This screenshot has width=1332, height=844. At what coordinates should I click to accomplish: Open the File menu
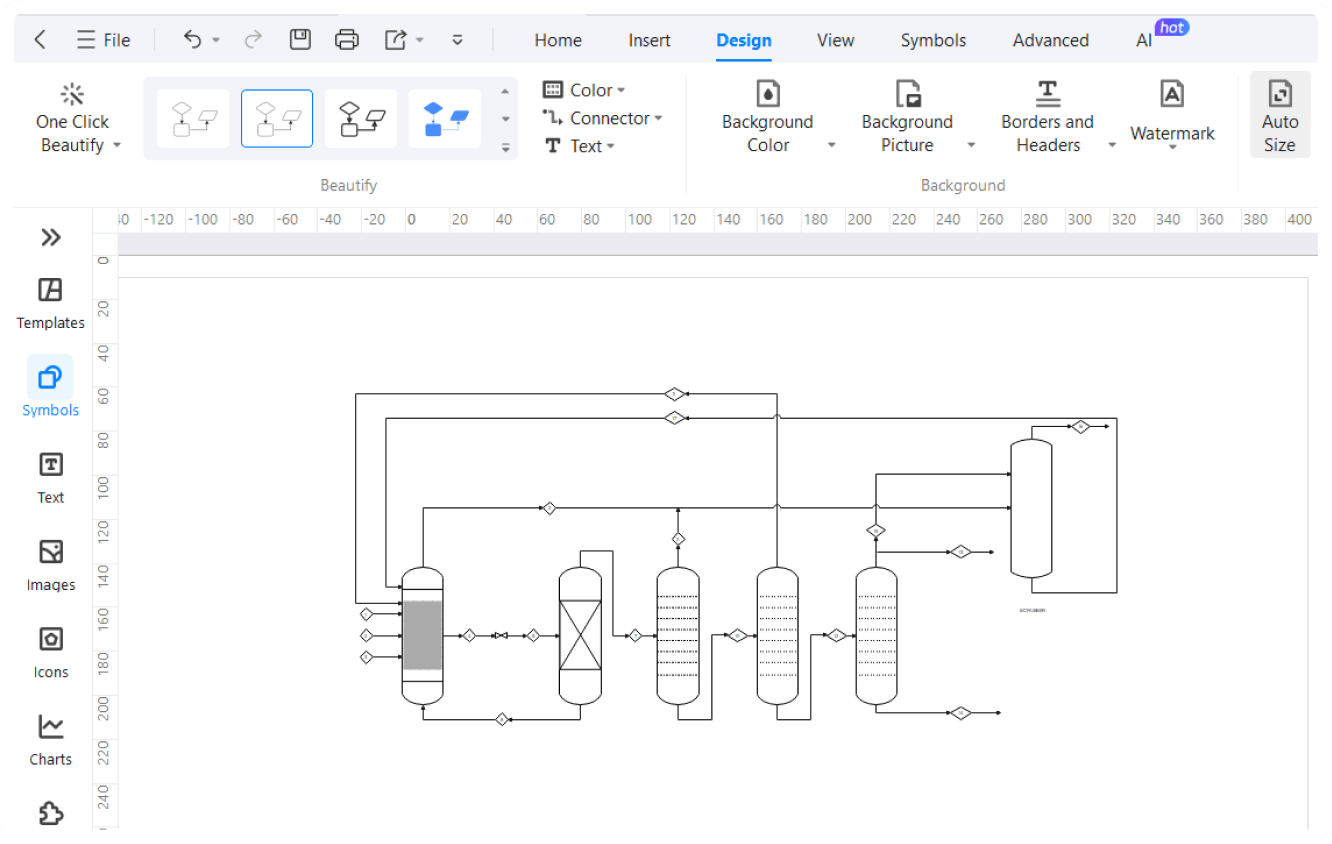[104, 40]
